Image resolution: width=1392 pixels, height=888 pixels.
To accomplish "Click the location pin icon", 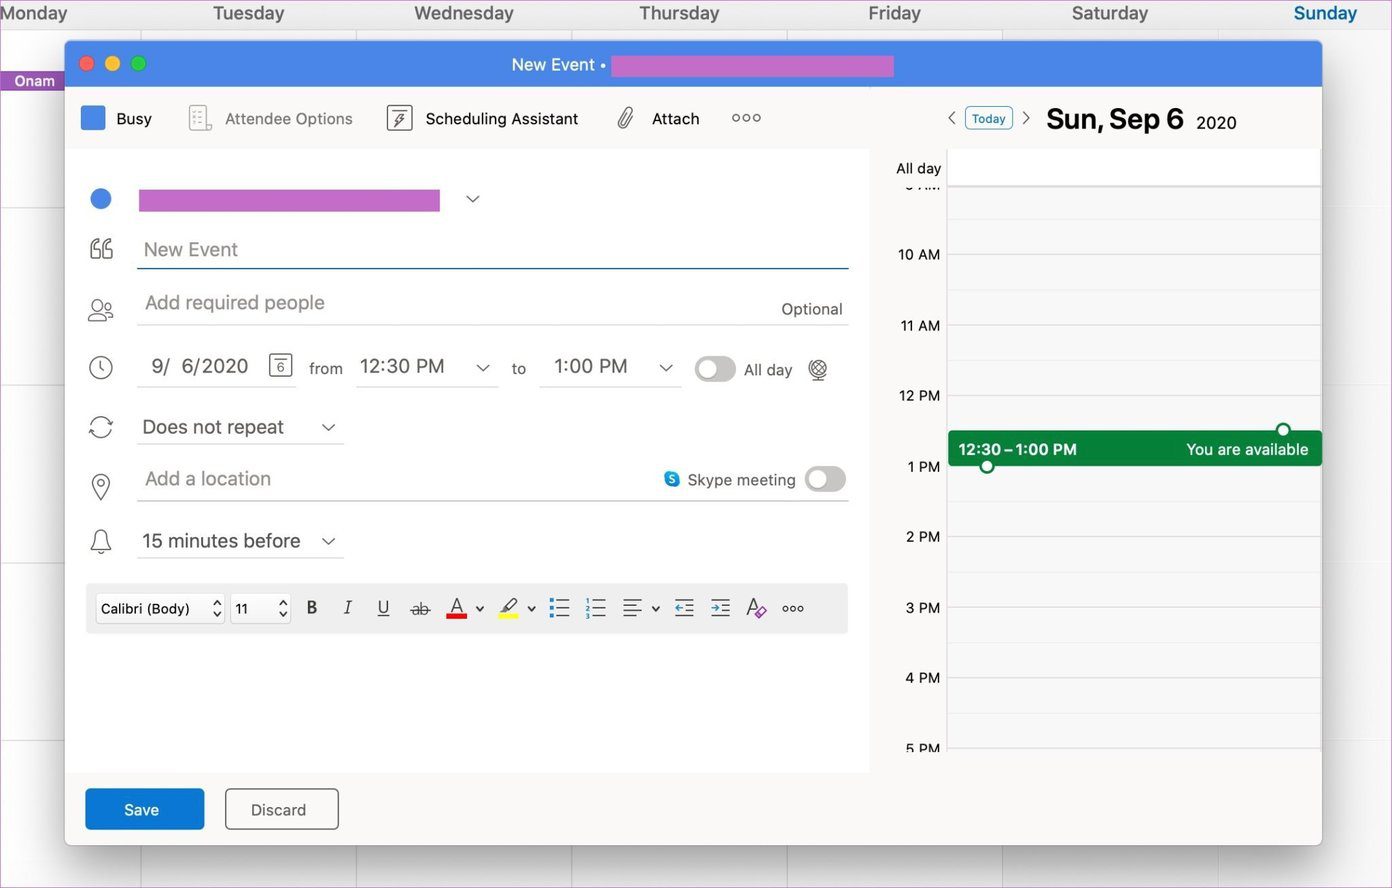I will 101,487.
